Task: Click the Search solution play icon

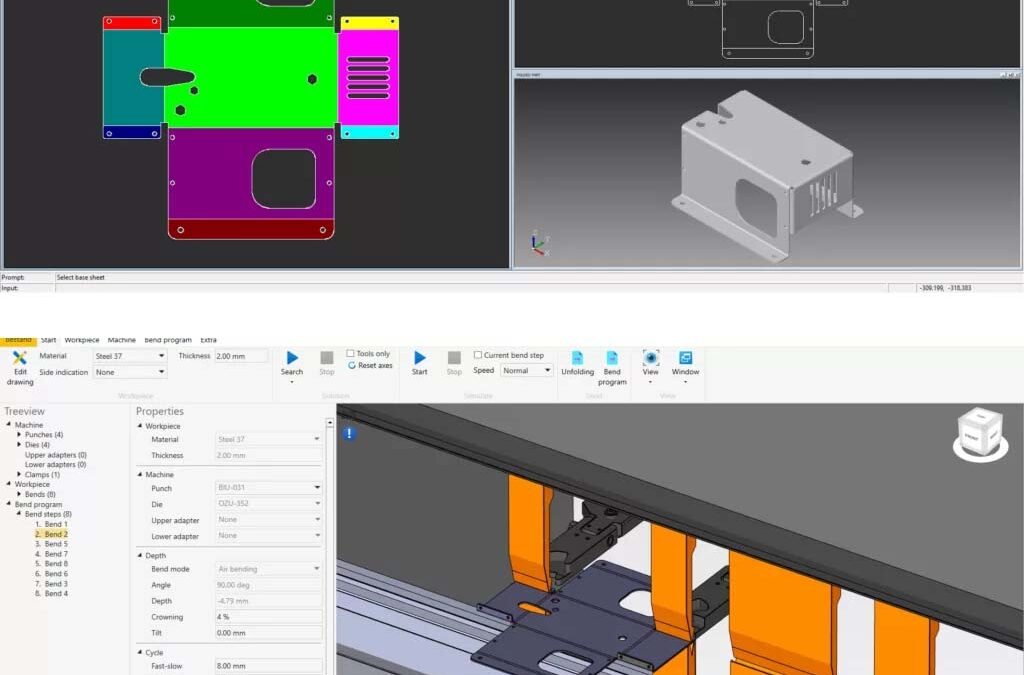Action: coord(292,358)
